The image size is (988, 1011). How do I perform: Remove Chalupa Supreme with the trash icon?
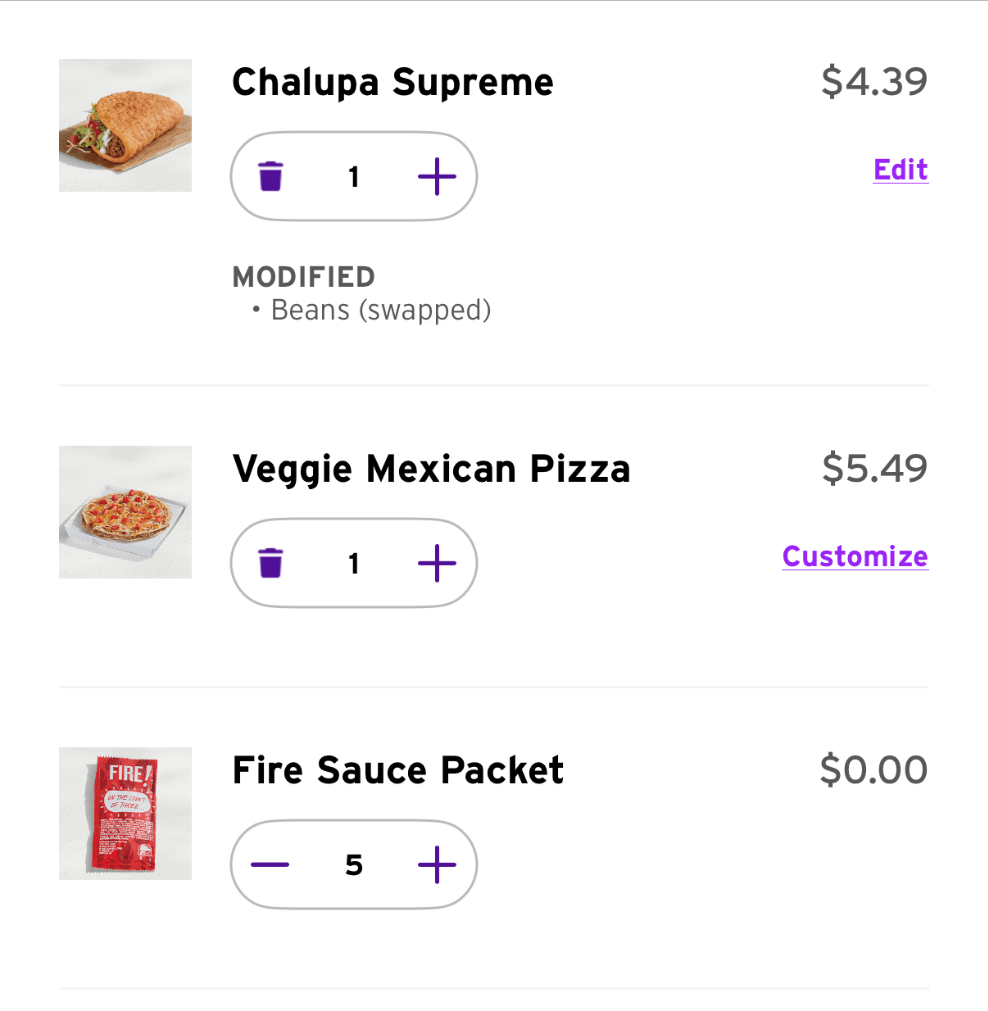point(271,178)
